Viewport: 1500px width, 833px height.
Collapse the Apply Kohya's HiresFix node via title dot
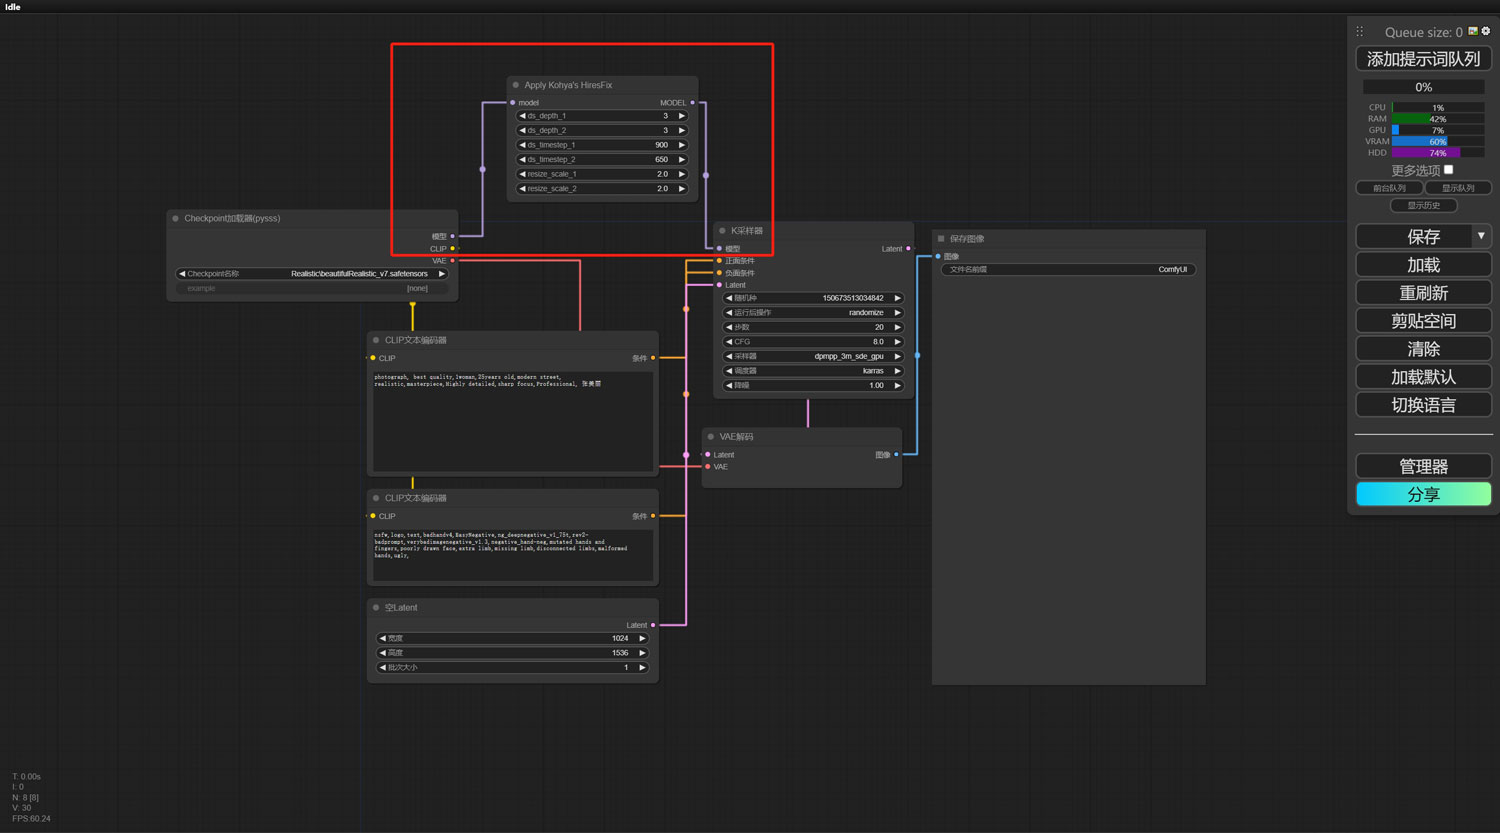(516, 85)
